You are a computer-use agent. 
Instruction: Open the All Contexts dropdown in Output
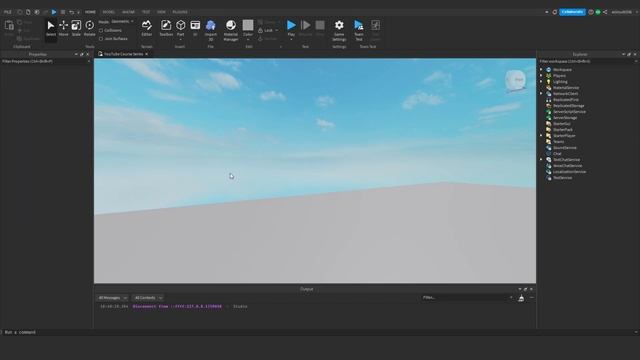coord(148,298)
